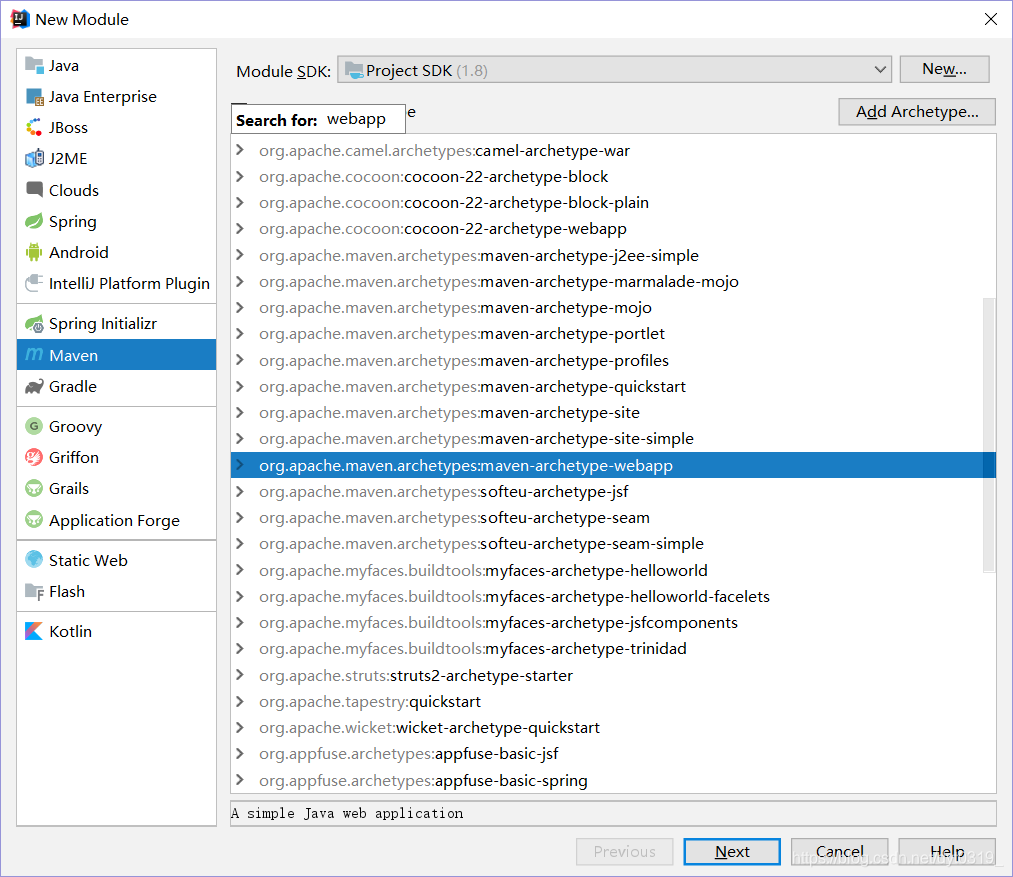Expand cocoon-22-archetype-webapp node
Screen dimensions: 1013x877
coord(240,229)
